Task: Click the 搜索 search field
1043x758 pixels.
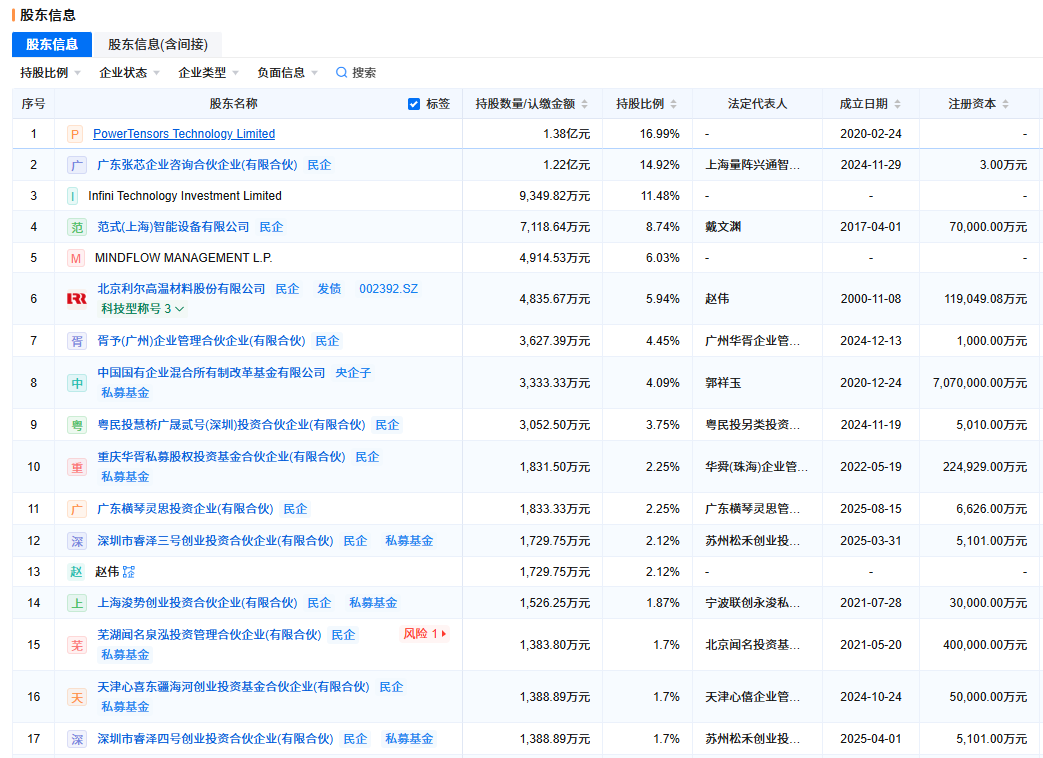Action: pyautogui.click(x=356, y=72)
